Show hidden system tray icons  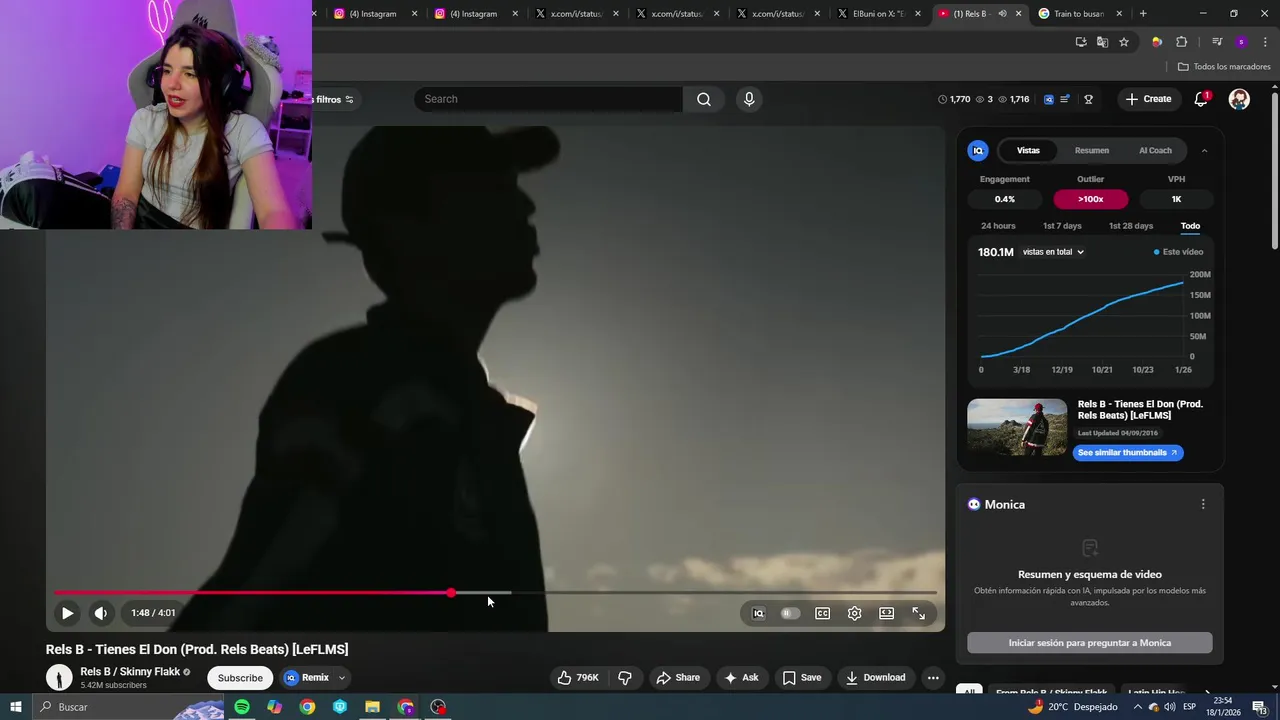(x=1138, y=707)
